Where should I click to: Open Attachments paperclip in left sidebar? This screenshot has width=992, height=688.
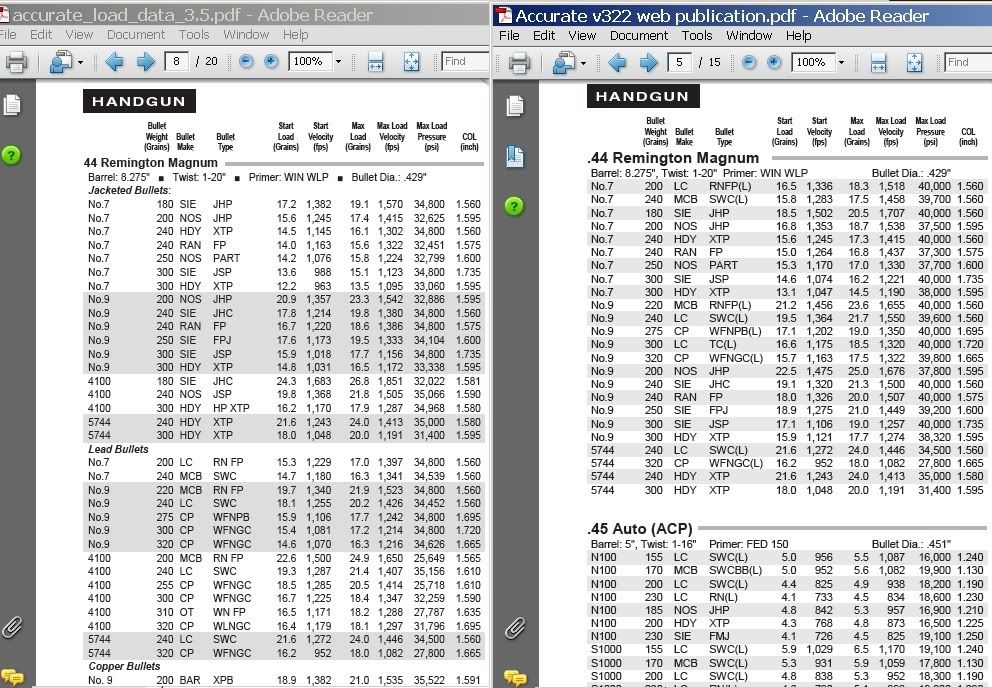(12, 627)
